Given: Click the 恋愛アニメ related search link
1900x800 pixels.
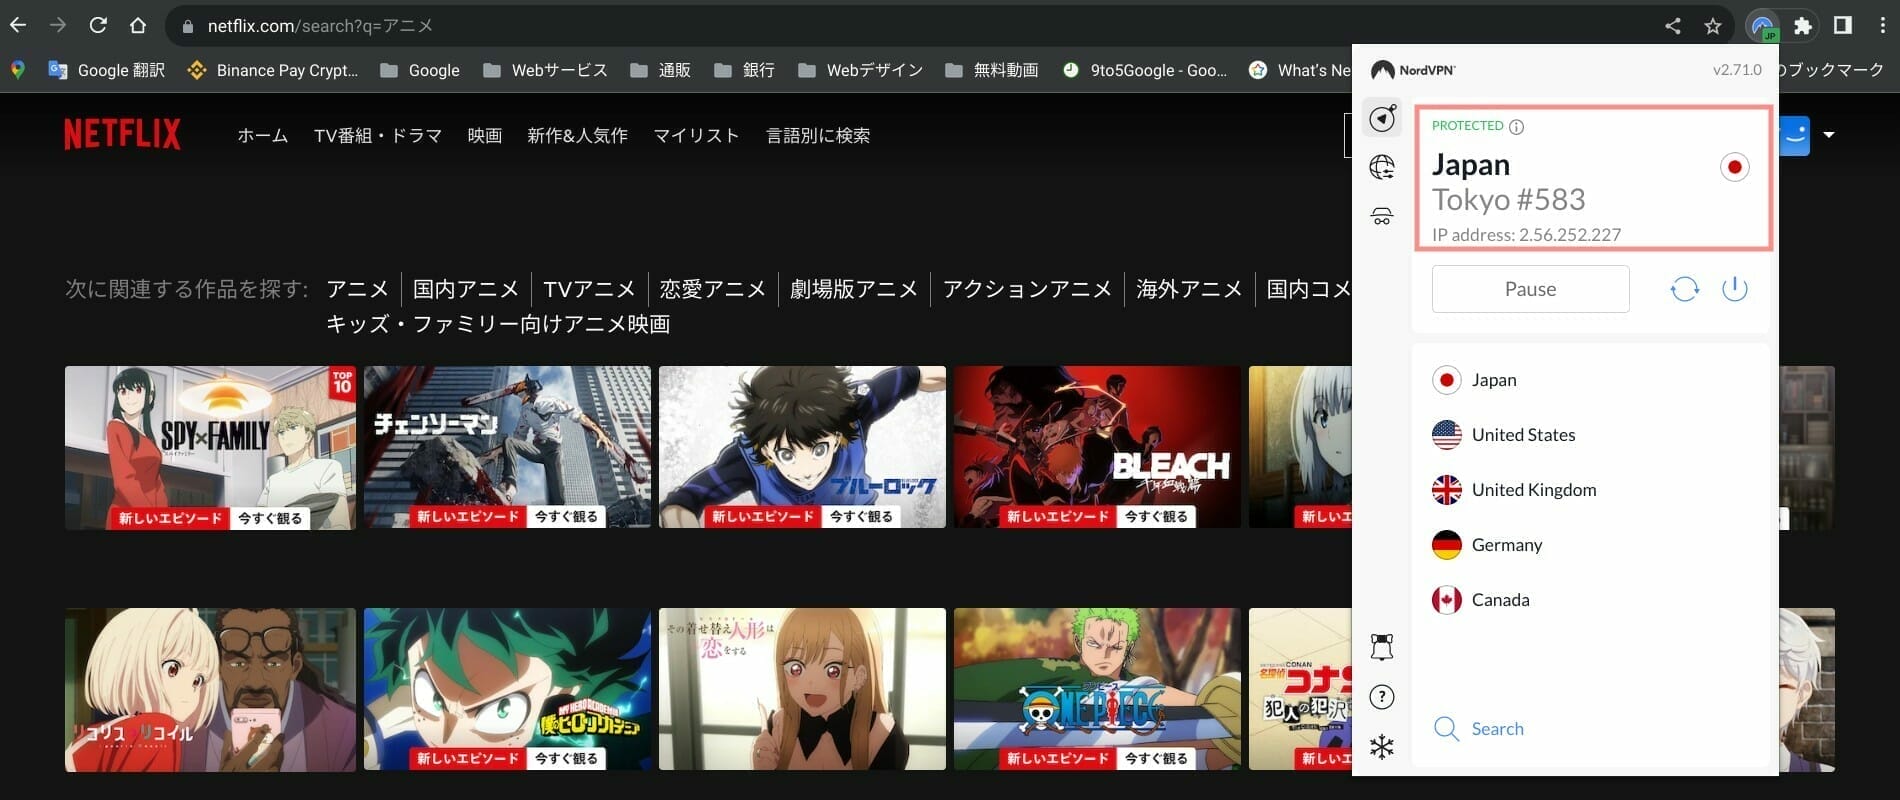Looking at the screenshot, I should point(712,289).
